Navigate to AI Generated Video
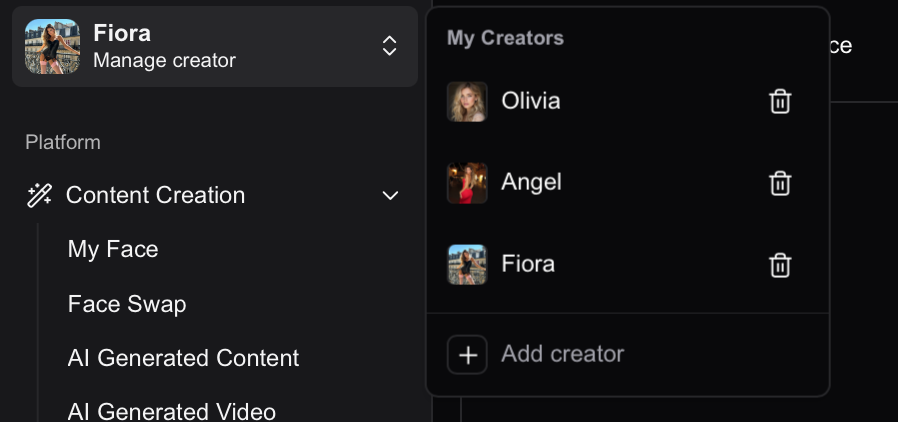 click(x=172, y=410)
